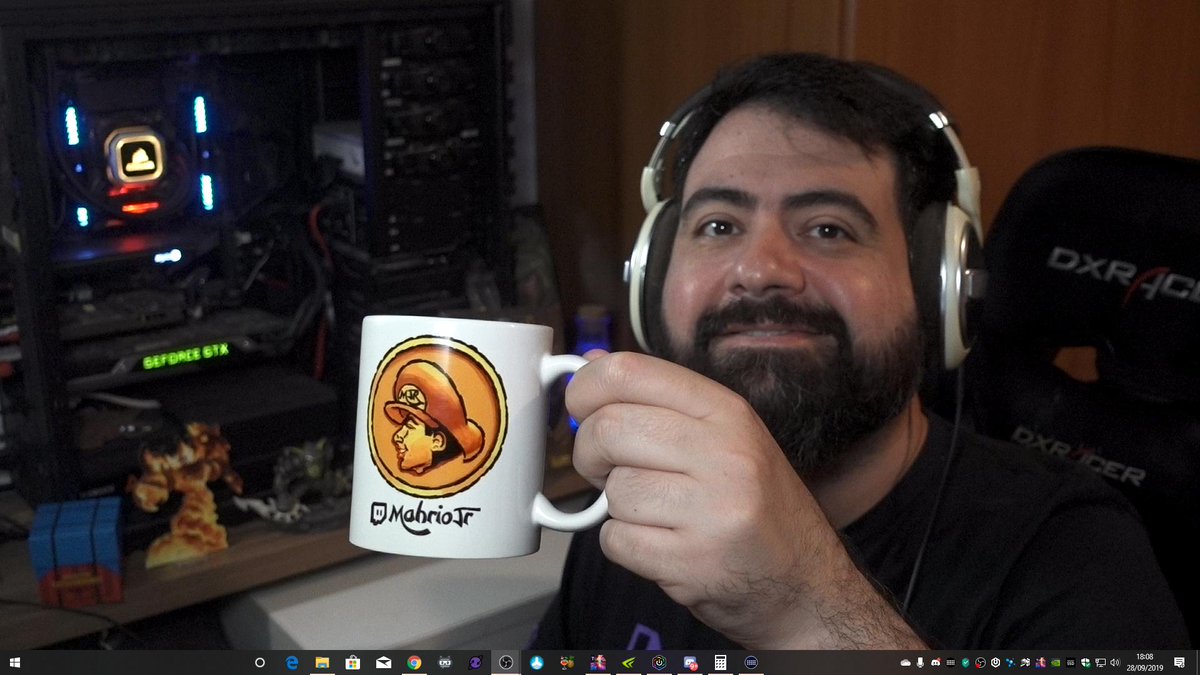Screen dimensions: 1200x675
Task: Open the Mail app on taskbar
Action: pos(383,662)
